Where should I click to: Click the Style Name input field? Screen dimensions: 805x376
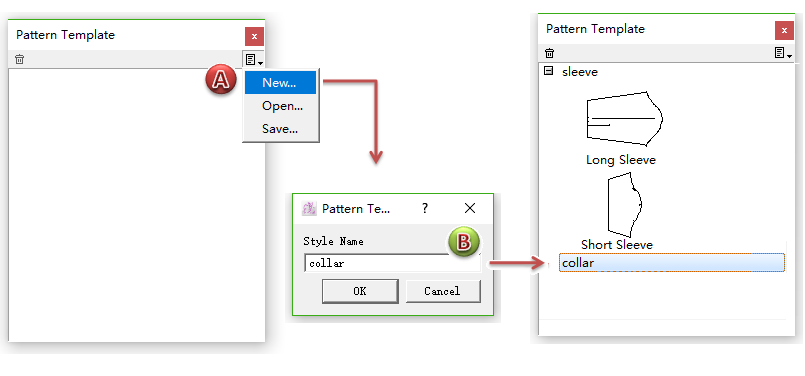tap(392, 264)
